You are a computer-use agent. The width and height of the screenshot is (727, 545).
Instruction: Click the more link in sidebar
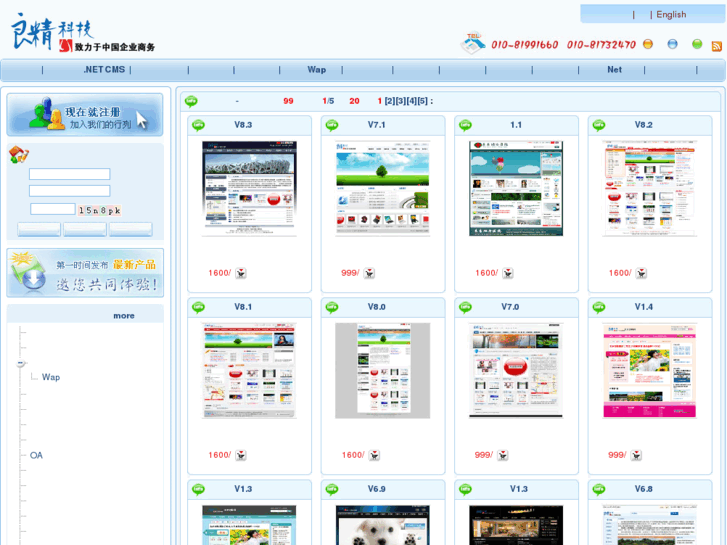coord(124,316)
